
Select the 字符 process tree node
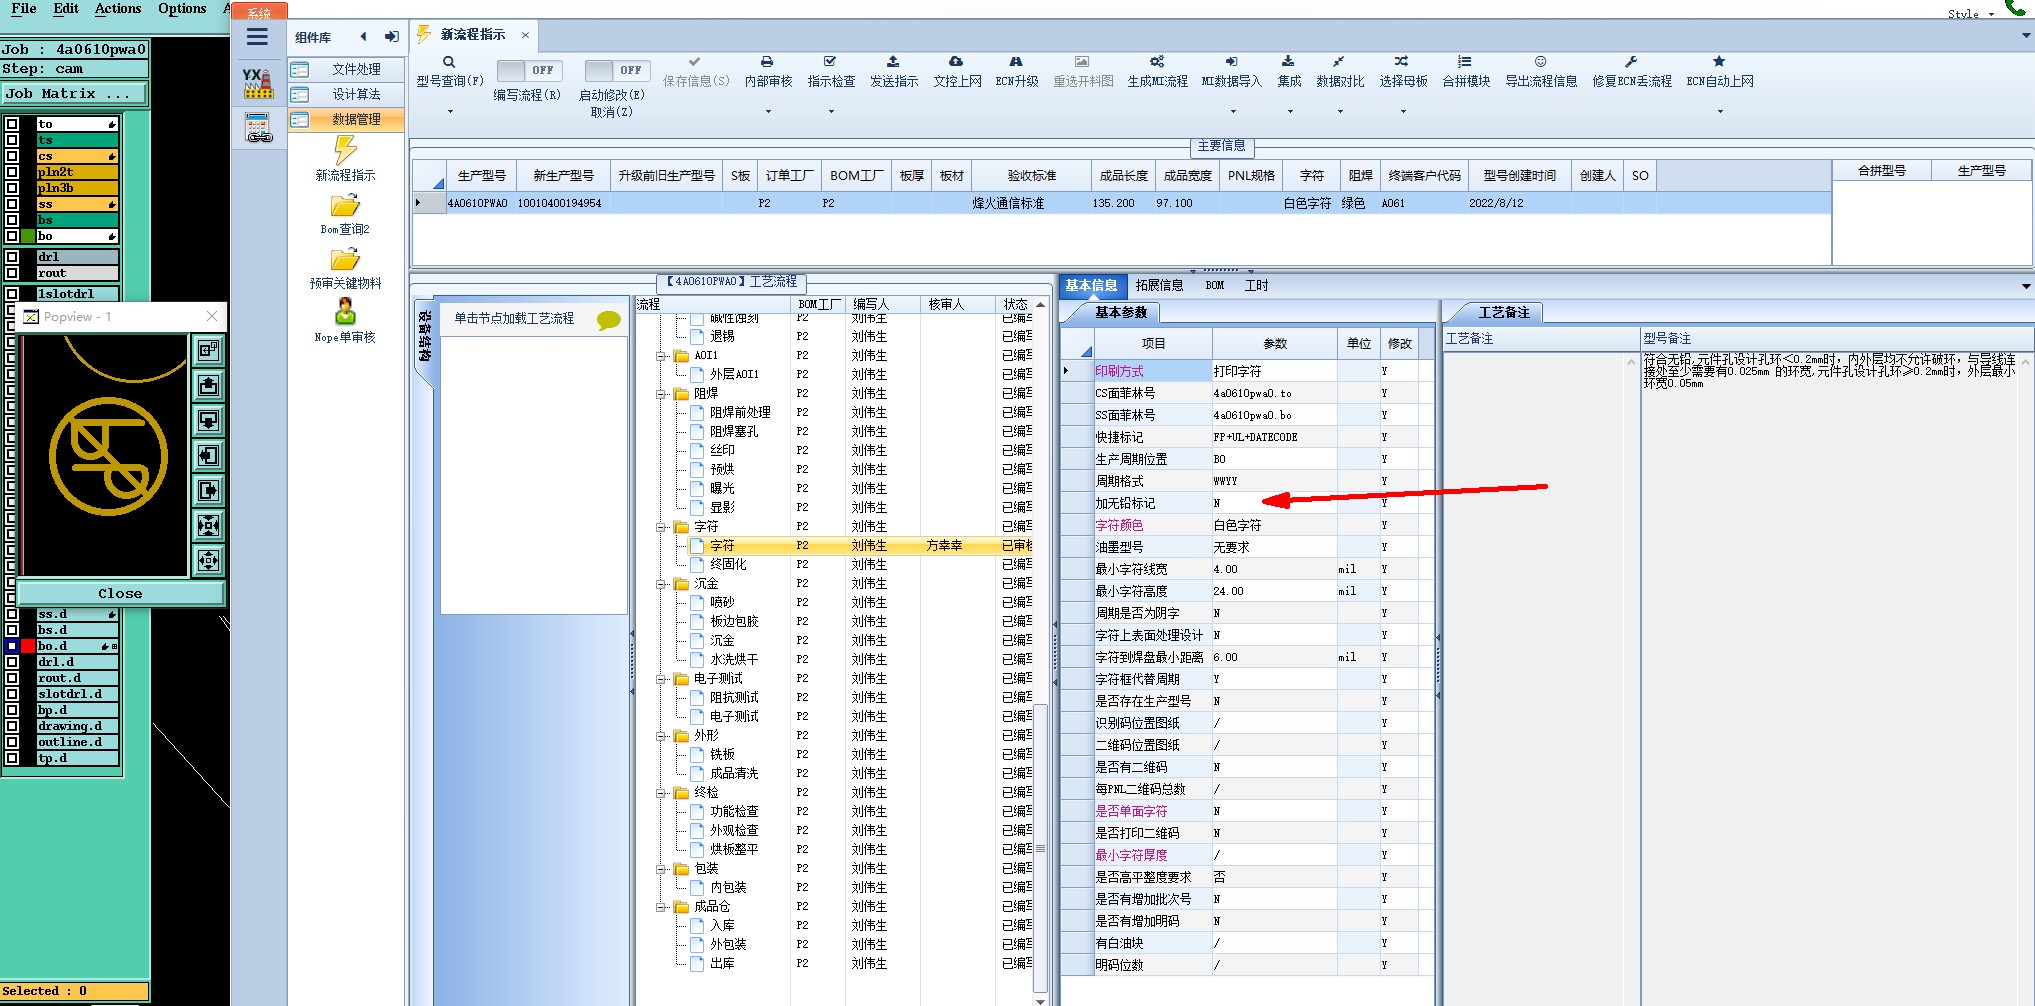(x=722, y=546)
